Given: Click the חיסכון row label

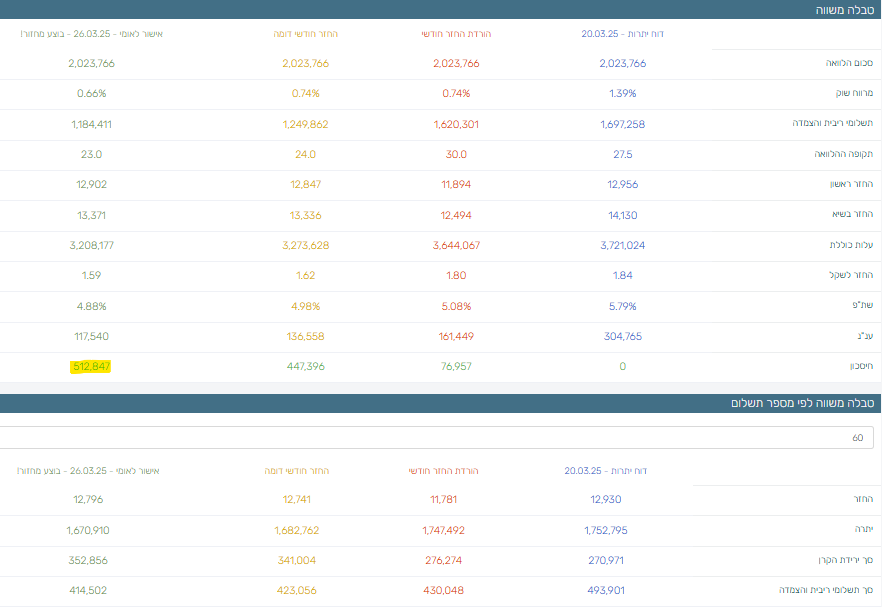Looking at the screenshot, I should (859, 367).
